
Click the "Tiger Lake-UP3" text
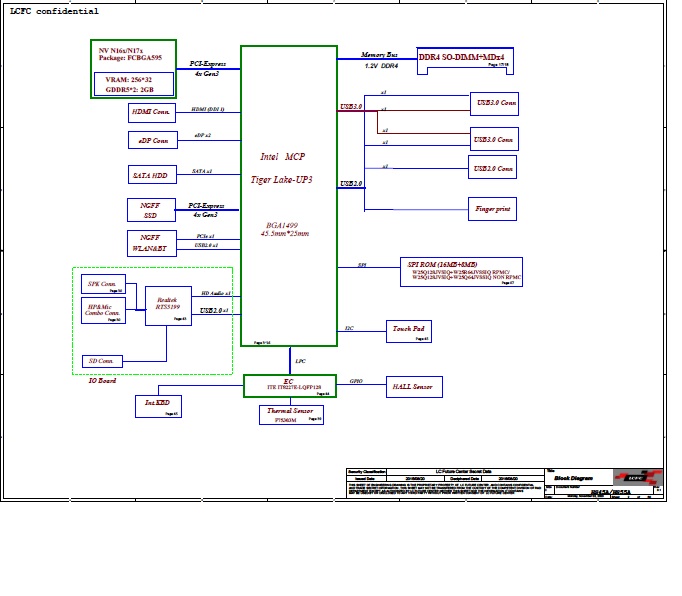point(281,180)
